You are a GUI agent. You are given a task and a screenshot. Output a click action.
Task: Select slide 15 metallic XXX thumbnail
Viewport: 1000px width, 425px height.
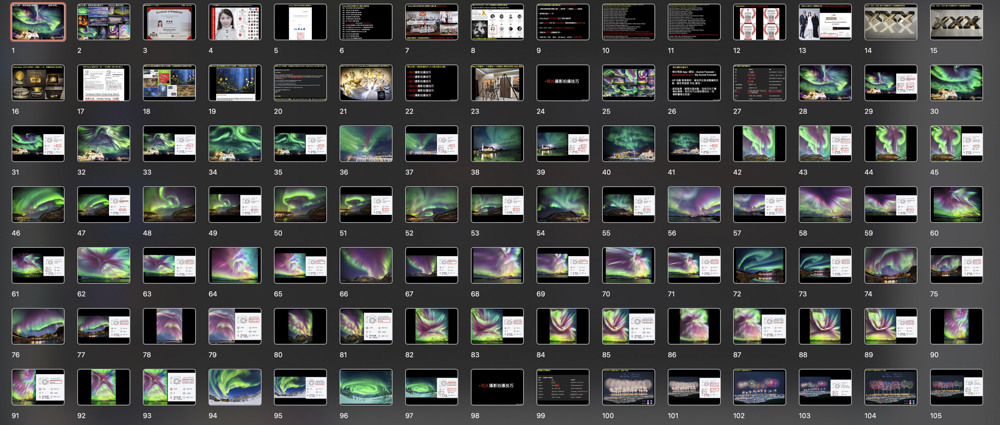[957, 22]
